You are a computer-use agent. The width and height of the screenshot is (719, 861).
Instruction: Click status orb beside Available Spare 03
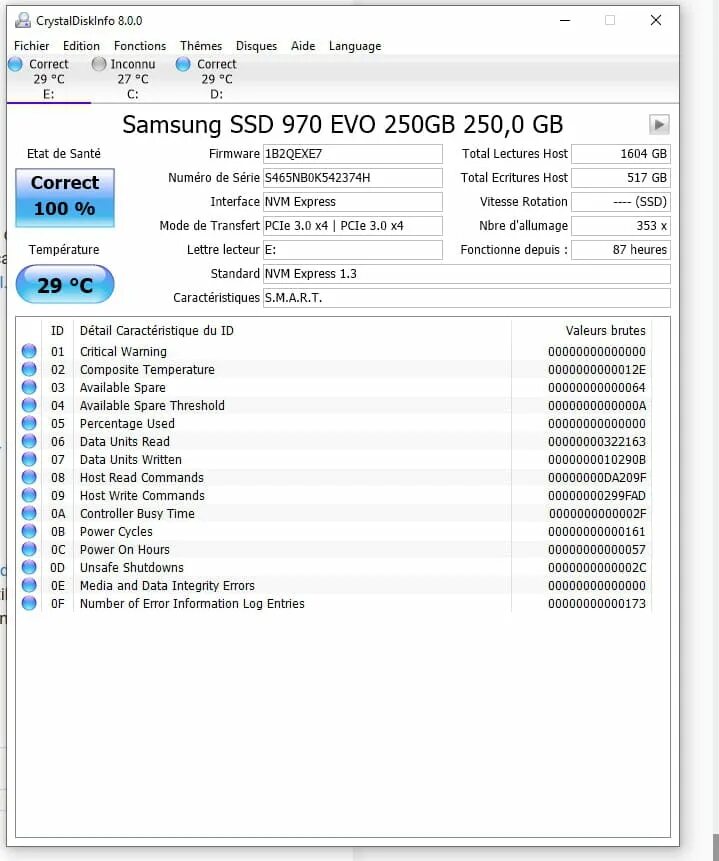29,387
